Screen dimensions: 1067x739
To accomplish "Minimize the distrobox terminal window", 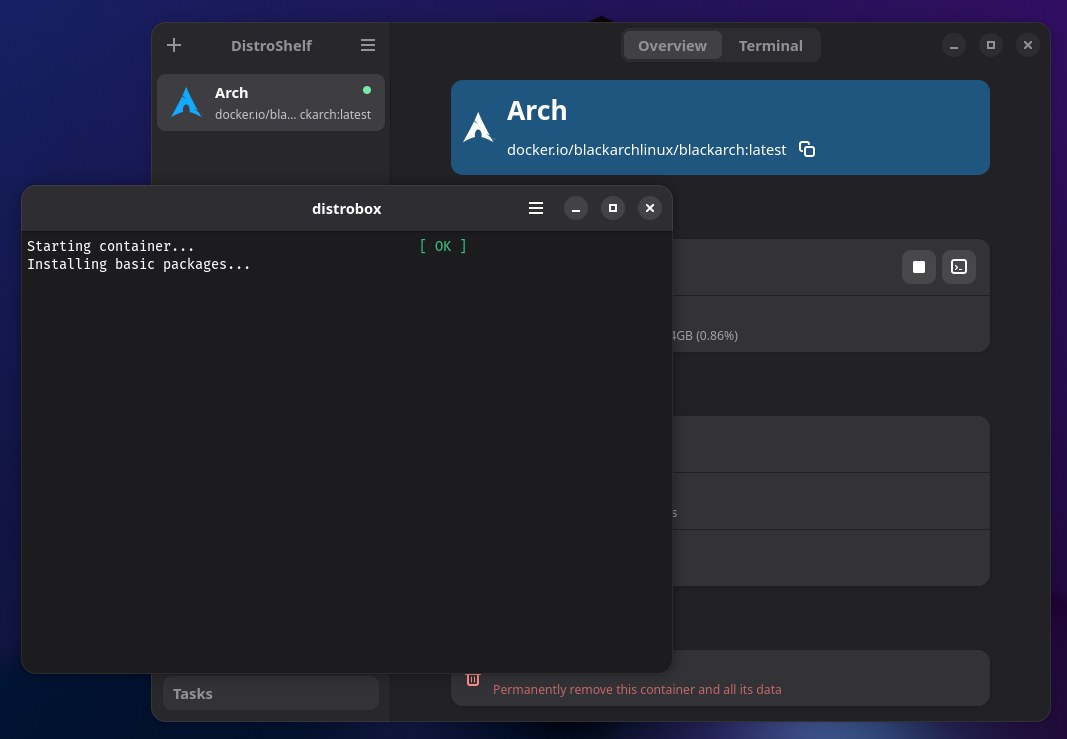I will 576,208.
